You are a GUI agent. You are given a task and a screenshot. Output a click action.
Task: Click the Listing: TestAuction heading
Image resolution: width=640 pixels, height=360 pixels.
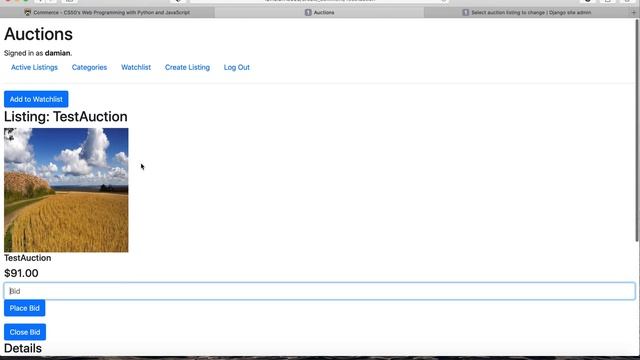[66, 117]
